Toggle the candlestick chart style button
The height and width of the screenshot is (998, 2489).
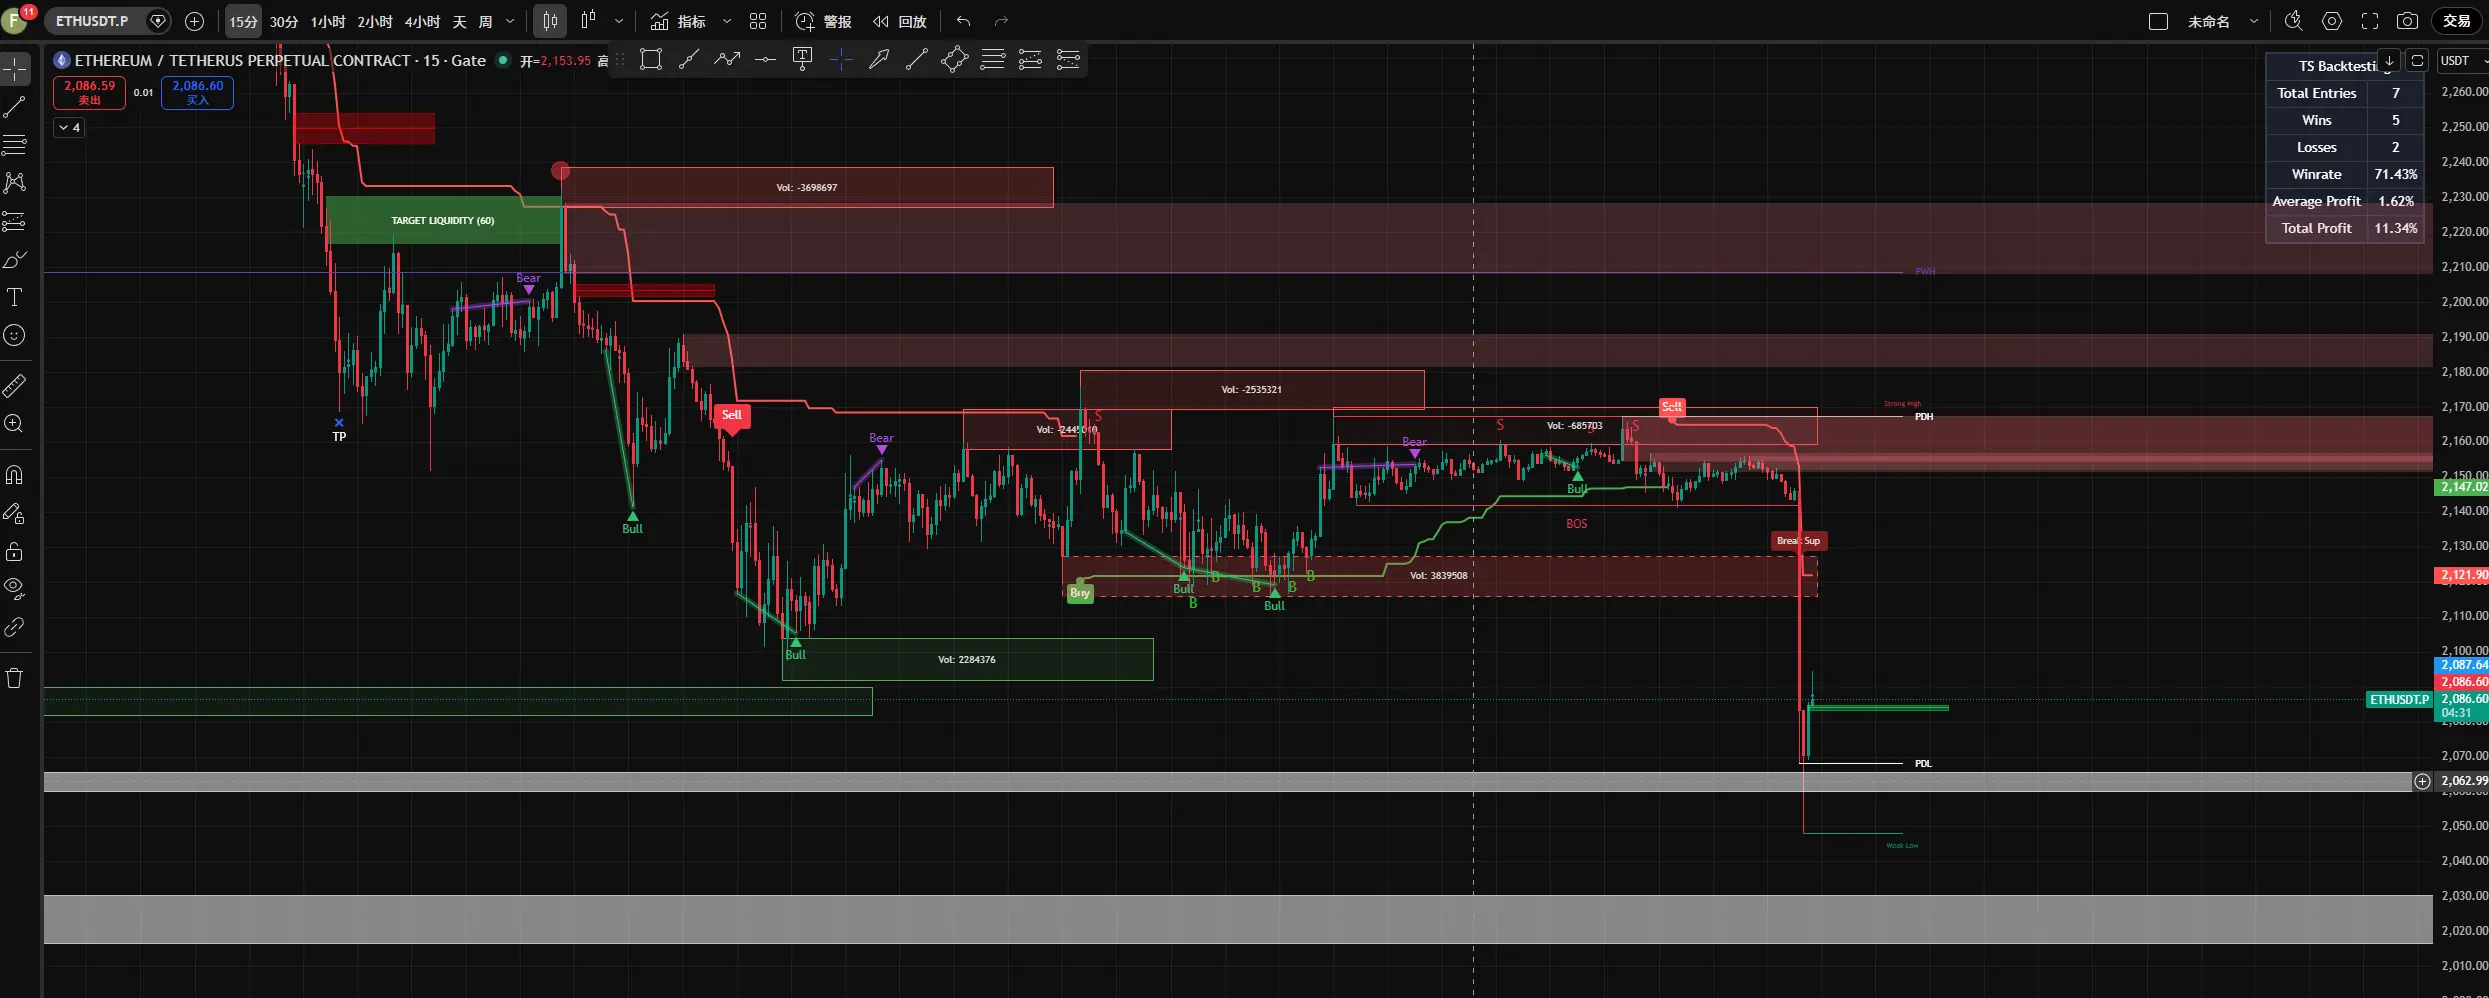[x=550, y=21]
